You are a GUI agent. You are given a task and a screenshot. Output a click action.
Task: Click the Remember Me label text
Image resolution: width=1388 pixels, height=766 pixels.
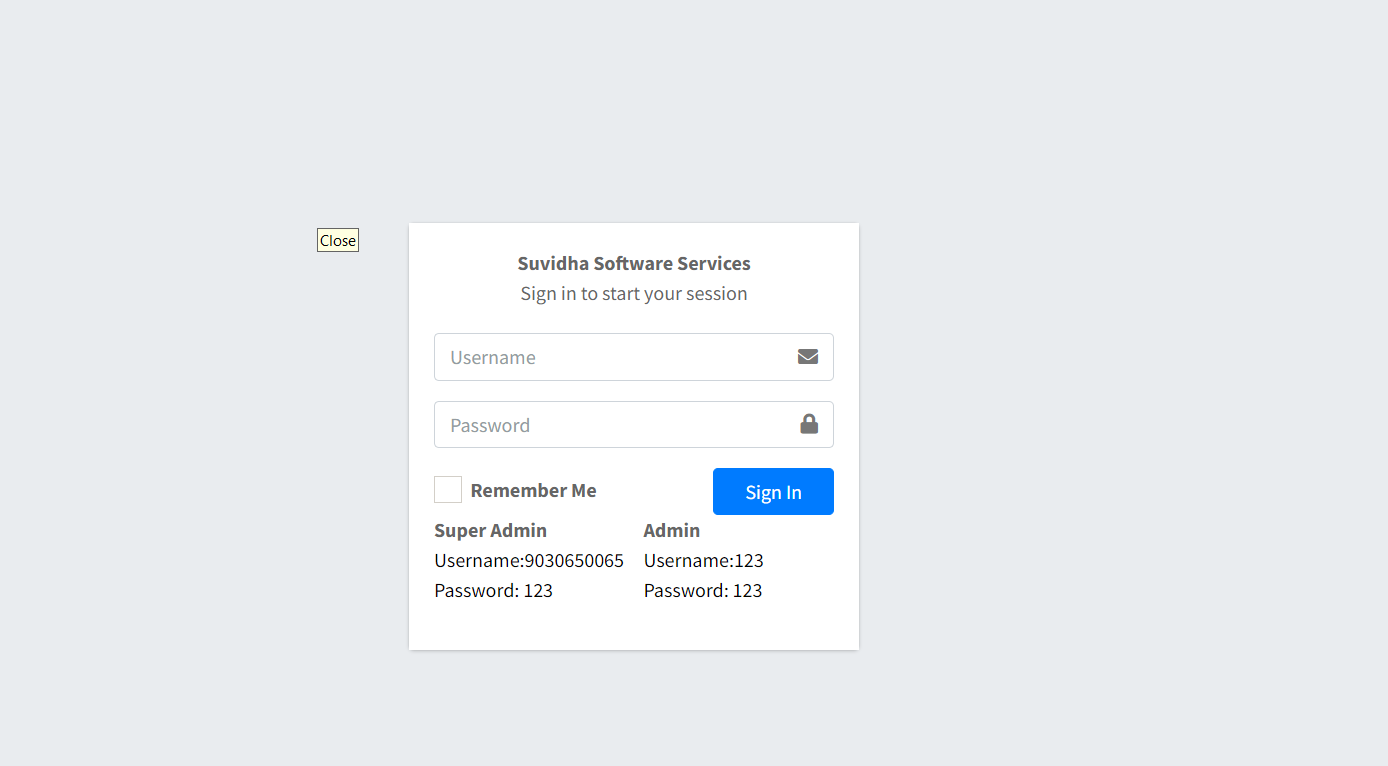tap(534, 490)
